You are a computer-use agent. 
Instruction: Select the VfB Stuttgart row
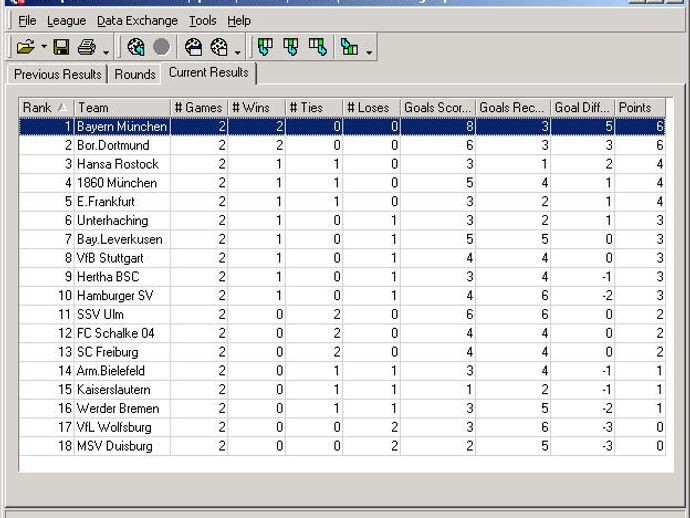(x=342, y=258)
